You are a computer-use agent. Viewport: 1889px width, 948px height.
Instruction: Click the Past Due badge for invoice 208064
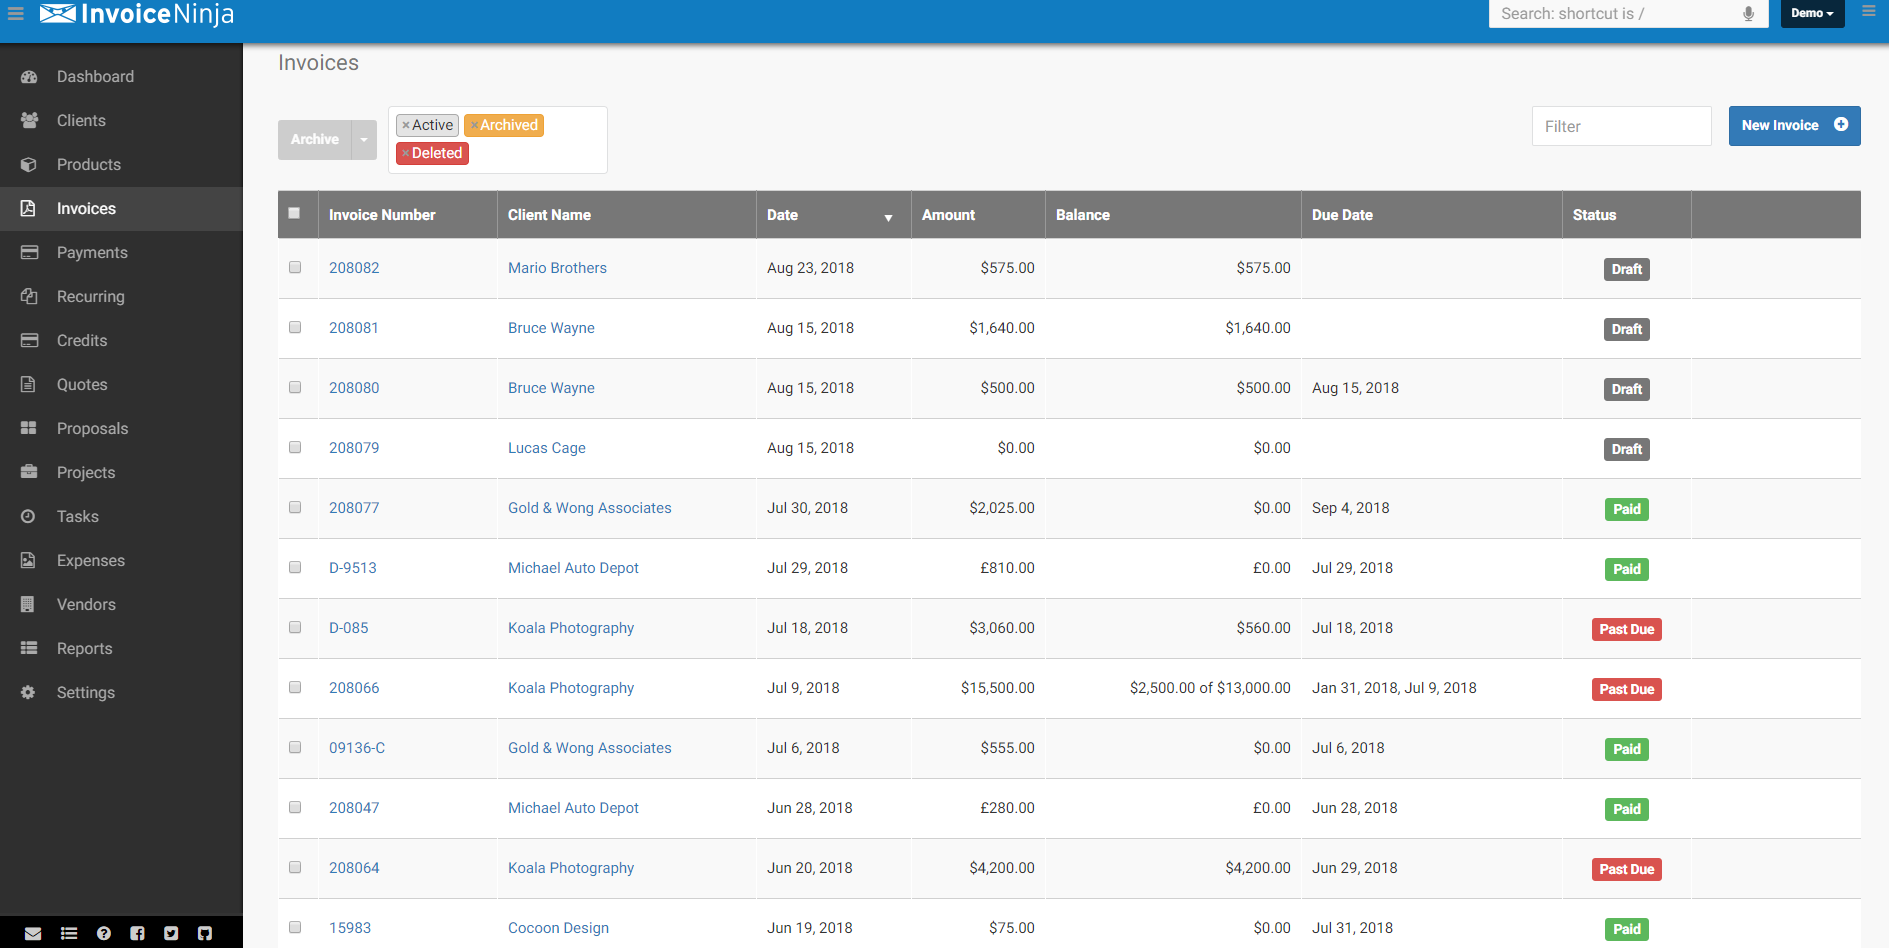[1626, 869]
